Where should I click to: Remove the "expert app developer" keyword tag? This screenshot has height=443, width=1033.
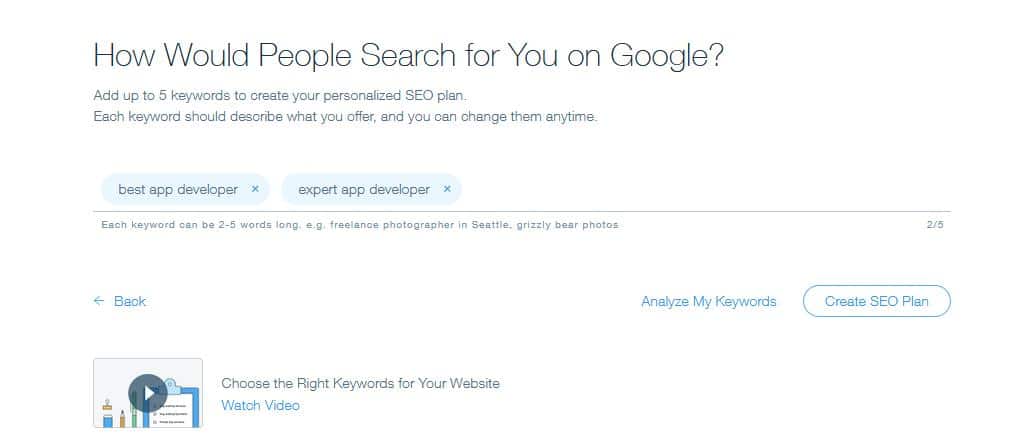click(x=447, y=189)
